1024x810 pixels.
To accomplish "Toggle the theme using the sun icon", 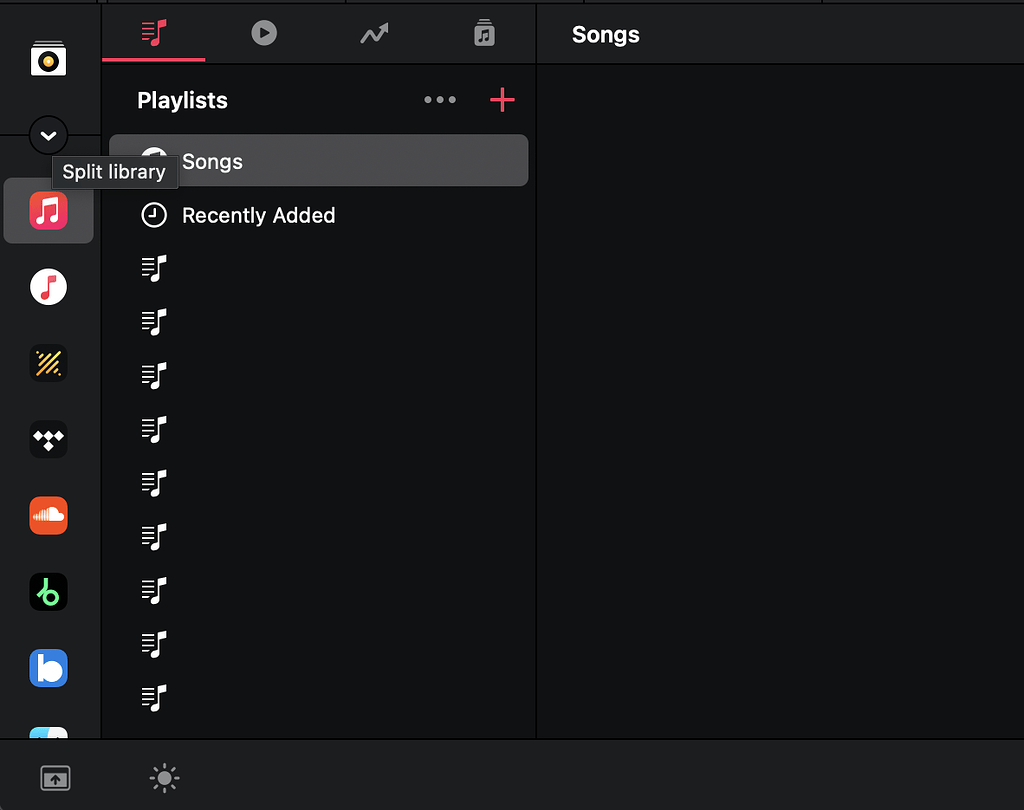I will tap(163, 777).
